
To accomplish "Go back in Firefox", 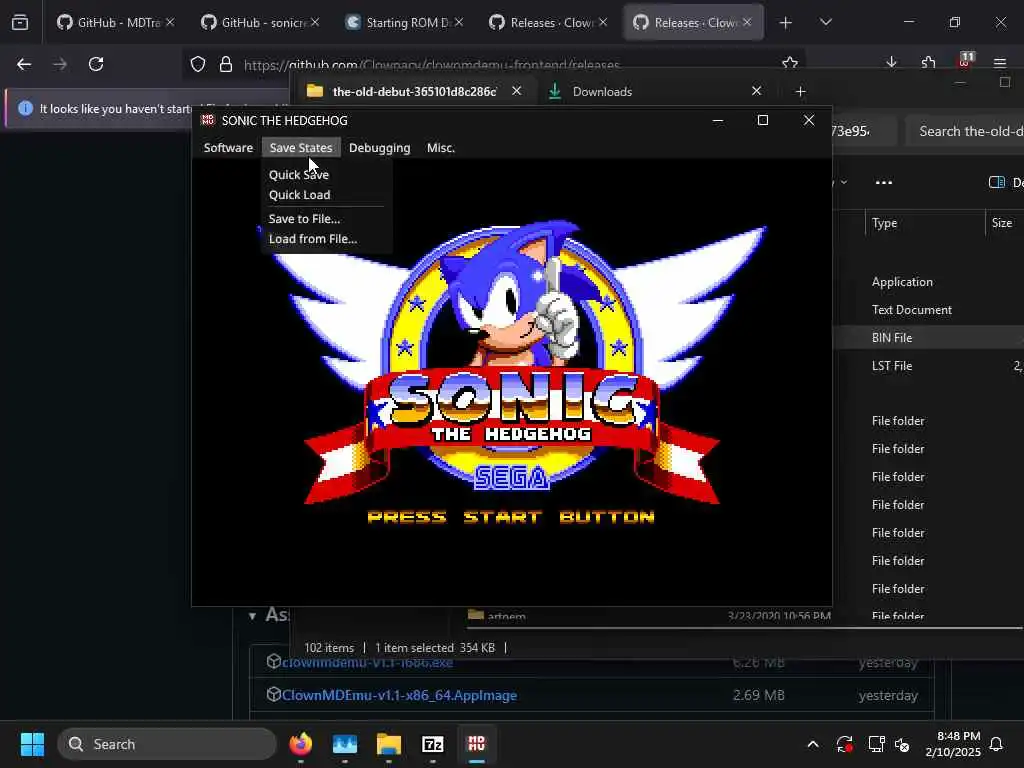I will tap(24, 64).
